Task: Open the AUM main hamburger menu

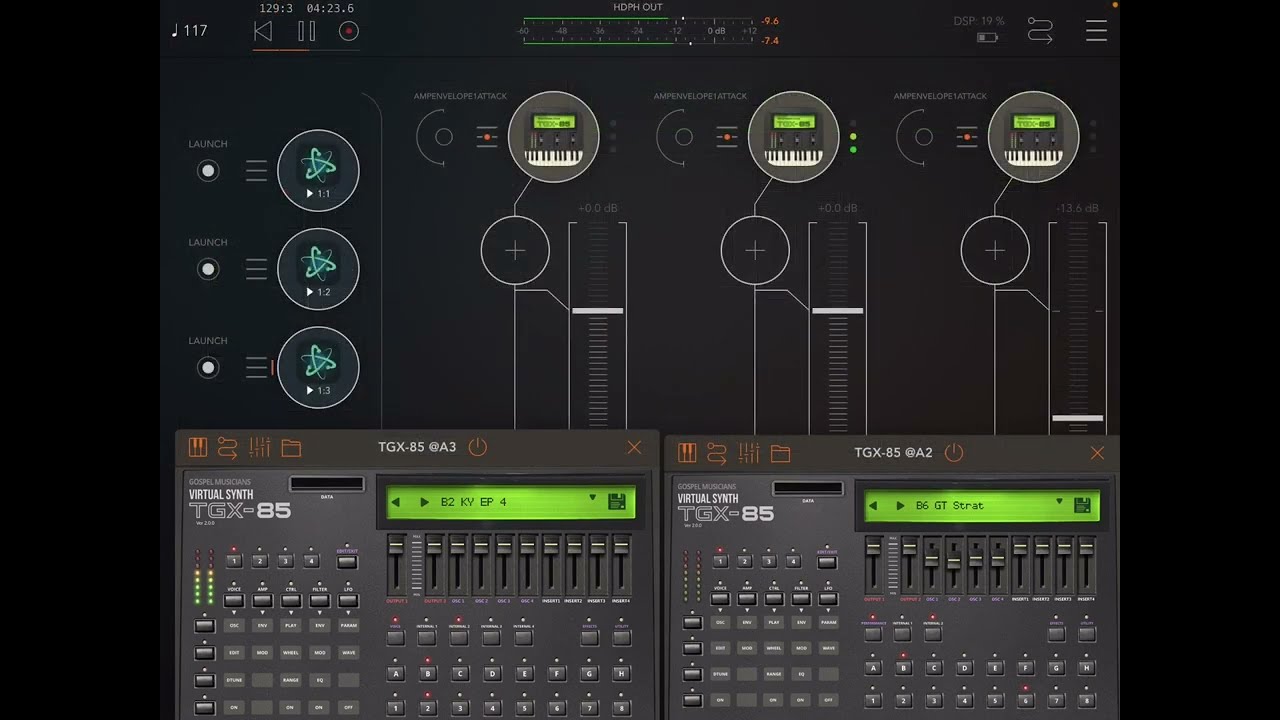Action: coord(1096,31)
